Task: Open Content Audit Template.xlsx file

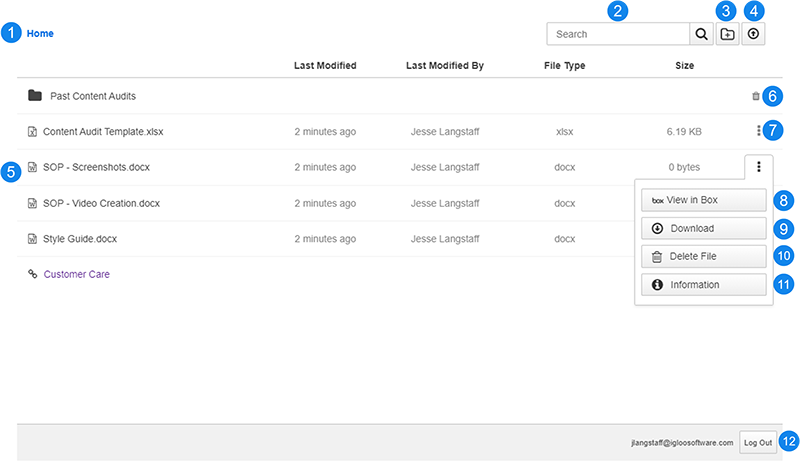Action: click(x=103, y=132)
